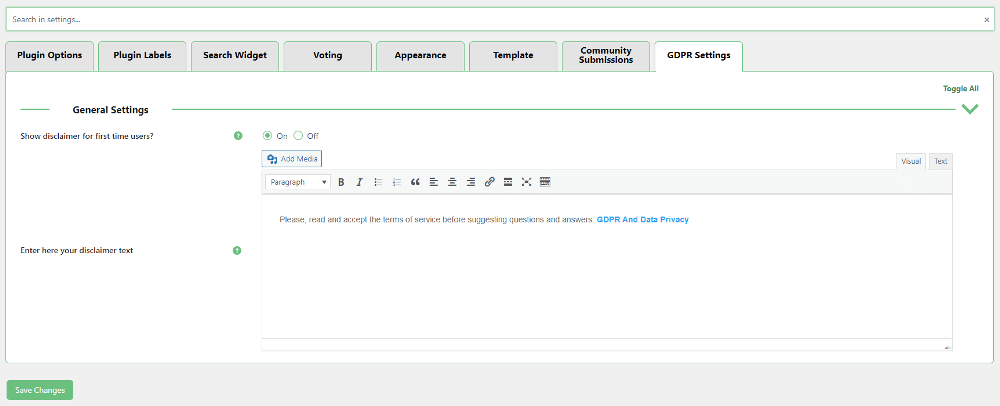
Task: Select Off for first-time disclaimer
Action: pyautogui.click(x=298, y=136)
